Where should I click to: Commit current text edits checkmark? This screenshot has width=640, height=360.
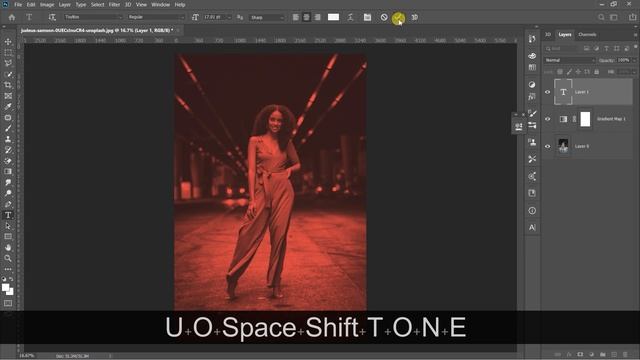pyautogui.click(x=398, y=18)
